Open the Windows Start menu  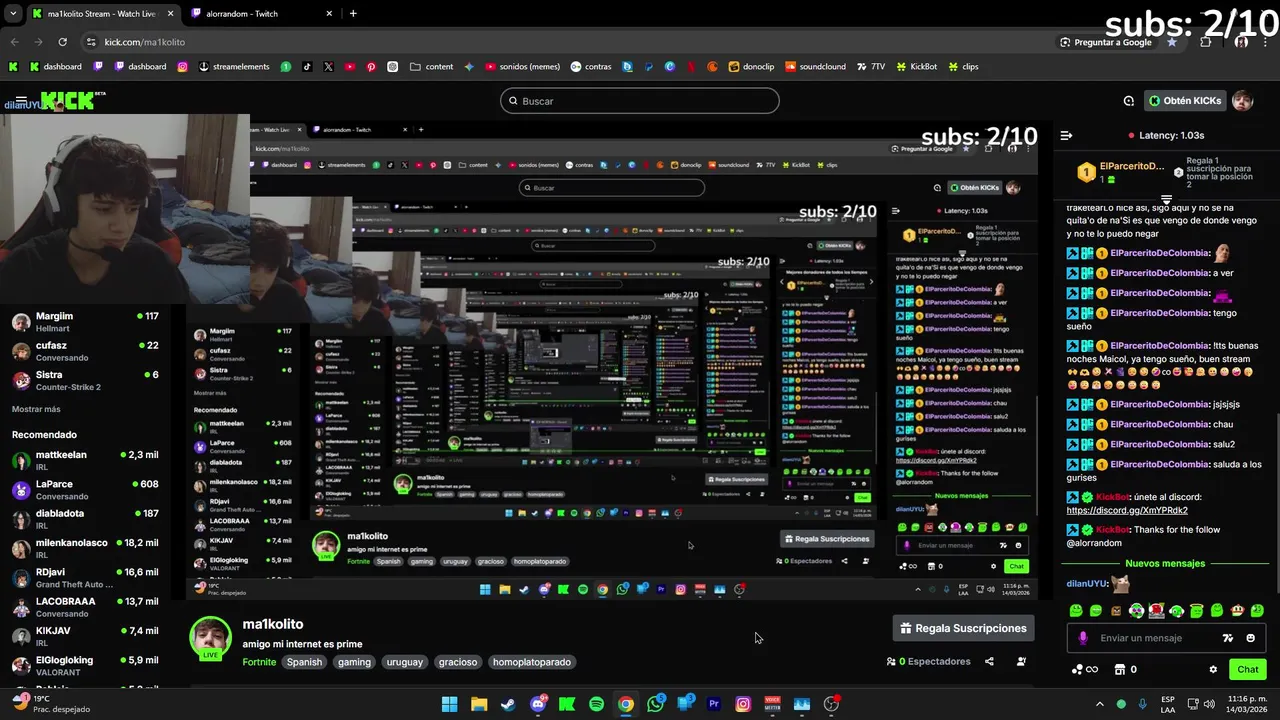[x=450, y=704]
